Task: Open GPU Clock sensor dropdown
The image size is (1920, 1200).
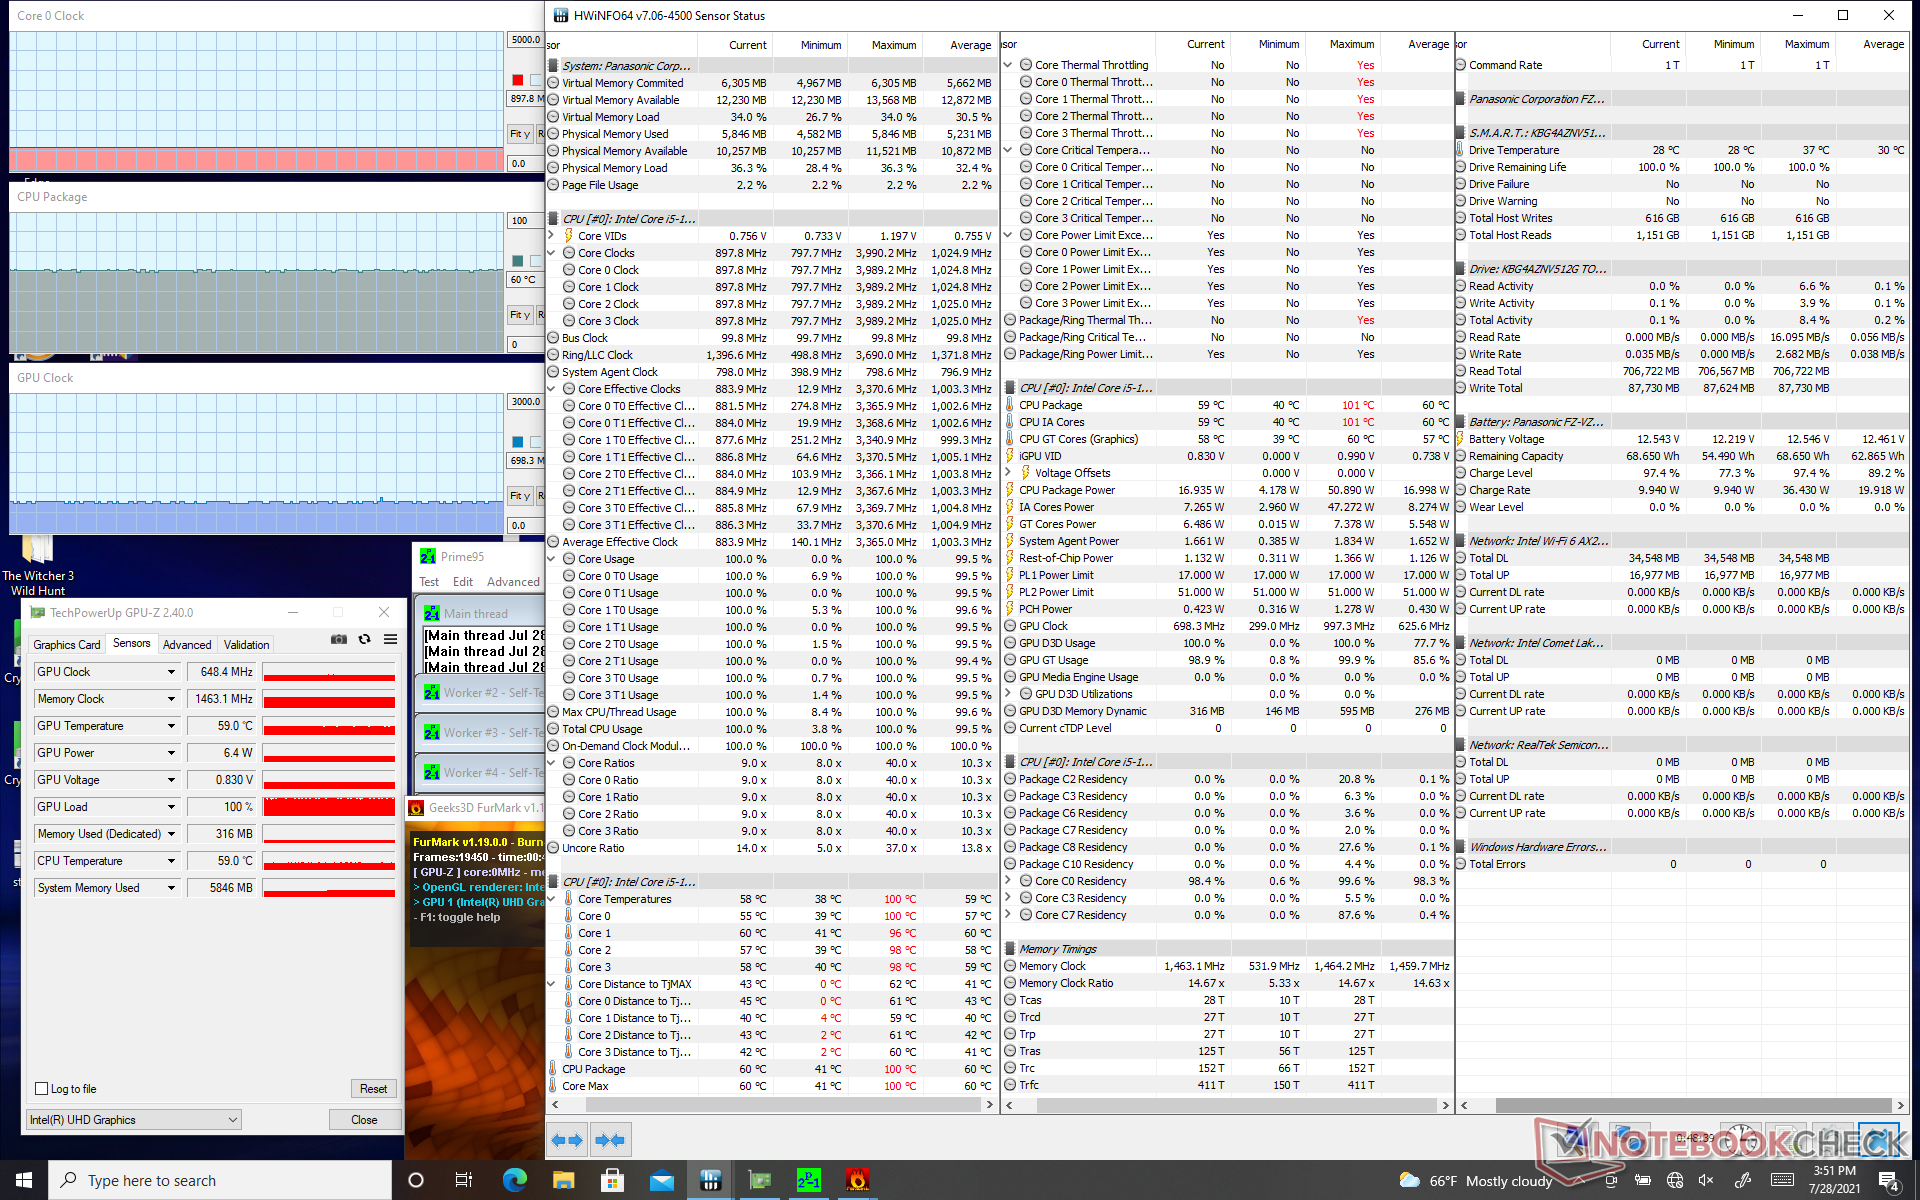Action: [171, 672]
